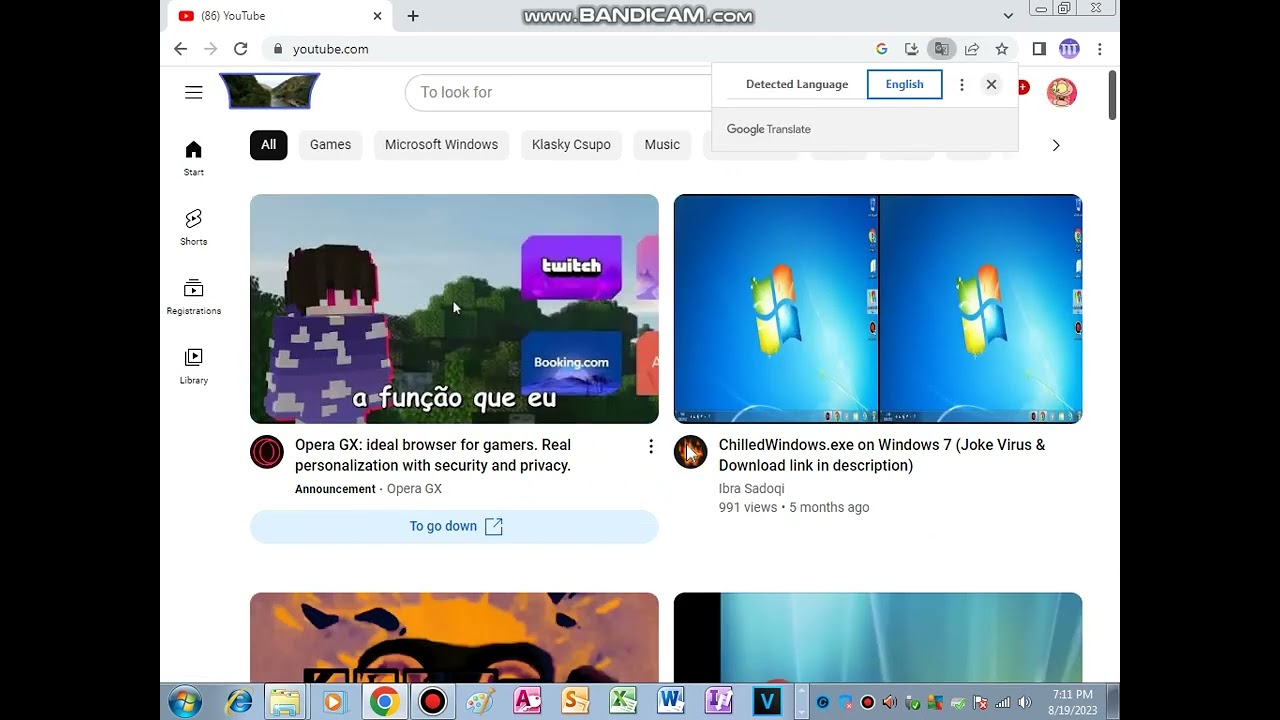Click the share page icon
This screenshot has width=1280, height=720.
(971, 49)
